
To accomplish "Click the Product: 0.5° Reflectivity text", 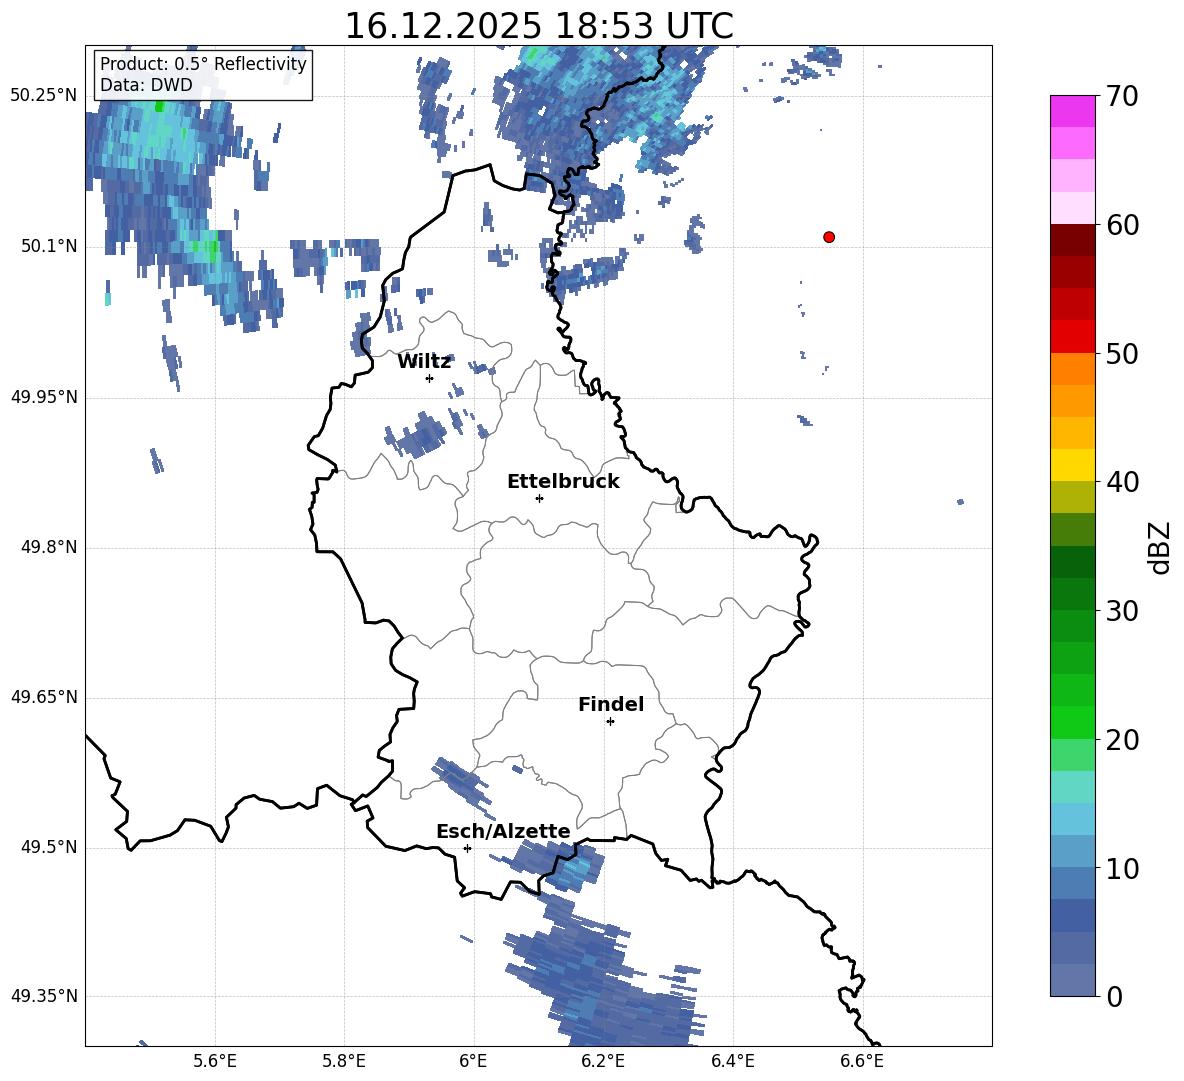I will [x=203, y=64].
